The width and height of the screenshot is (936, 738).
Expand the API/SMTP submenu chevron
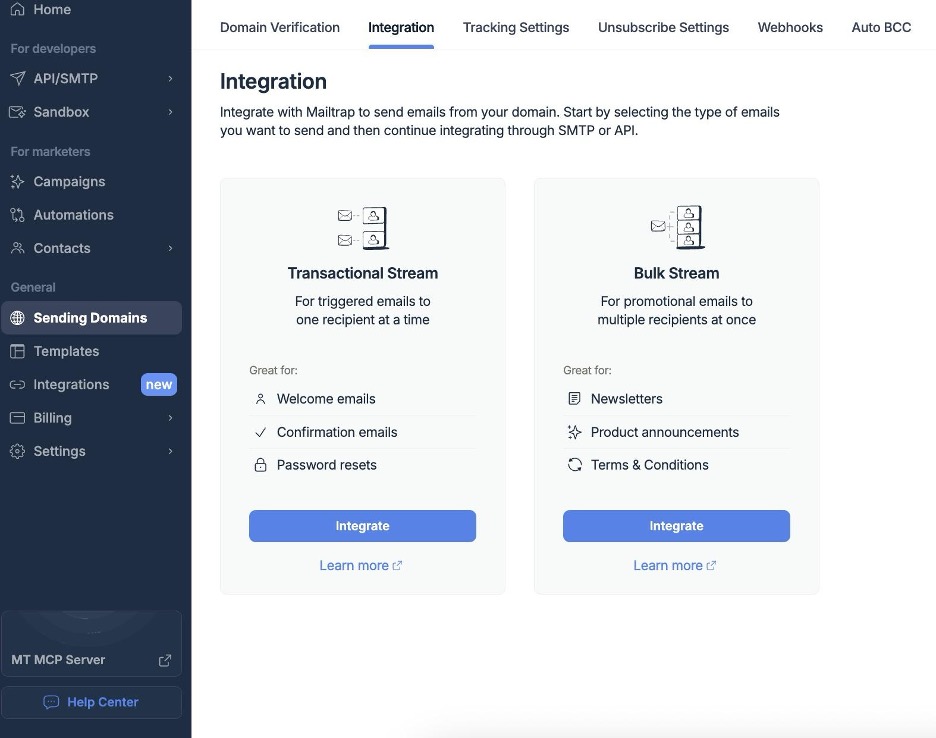pyautogui.click(x=170, y=79)
